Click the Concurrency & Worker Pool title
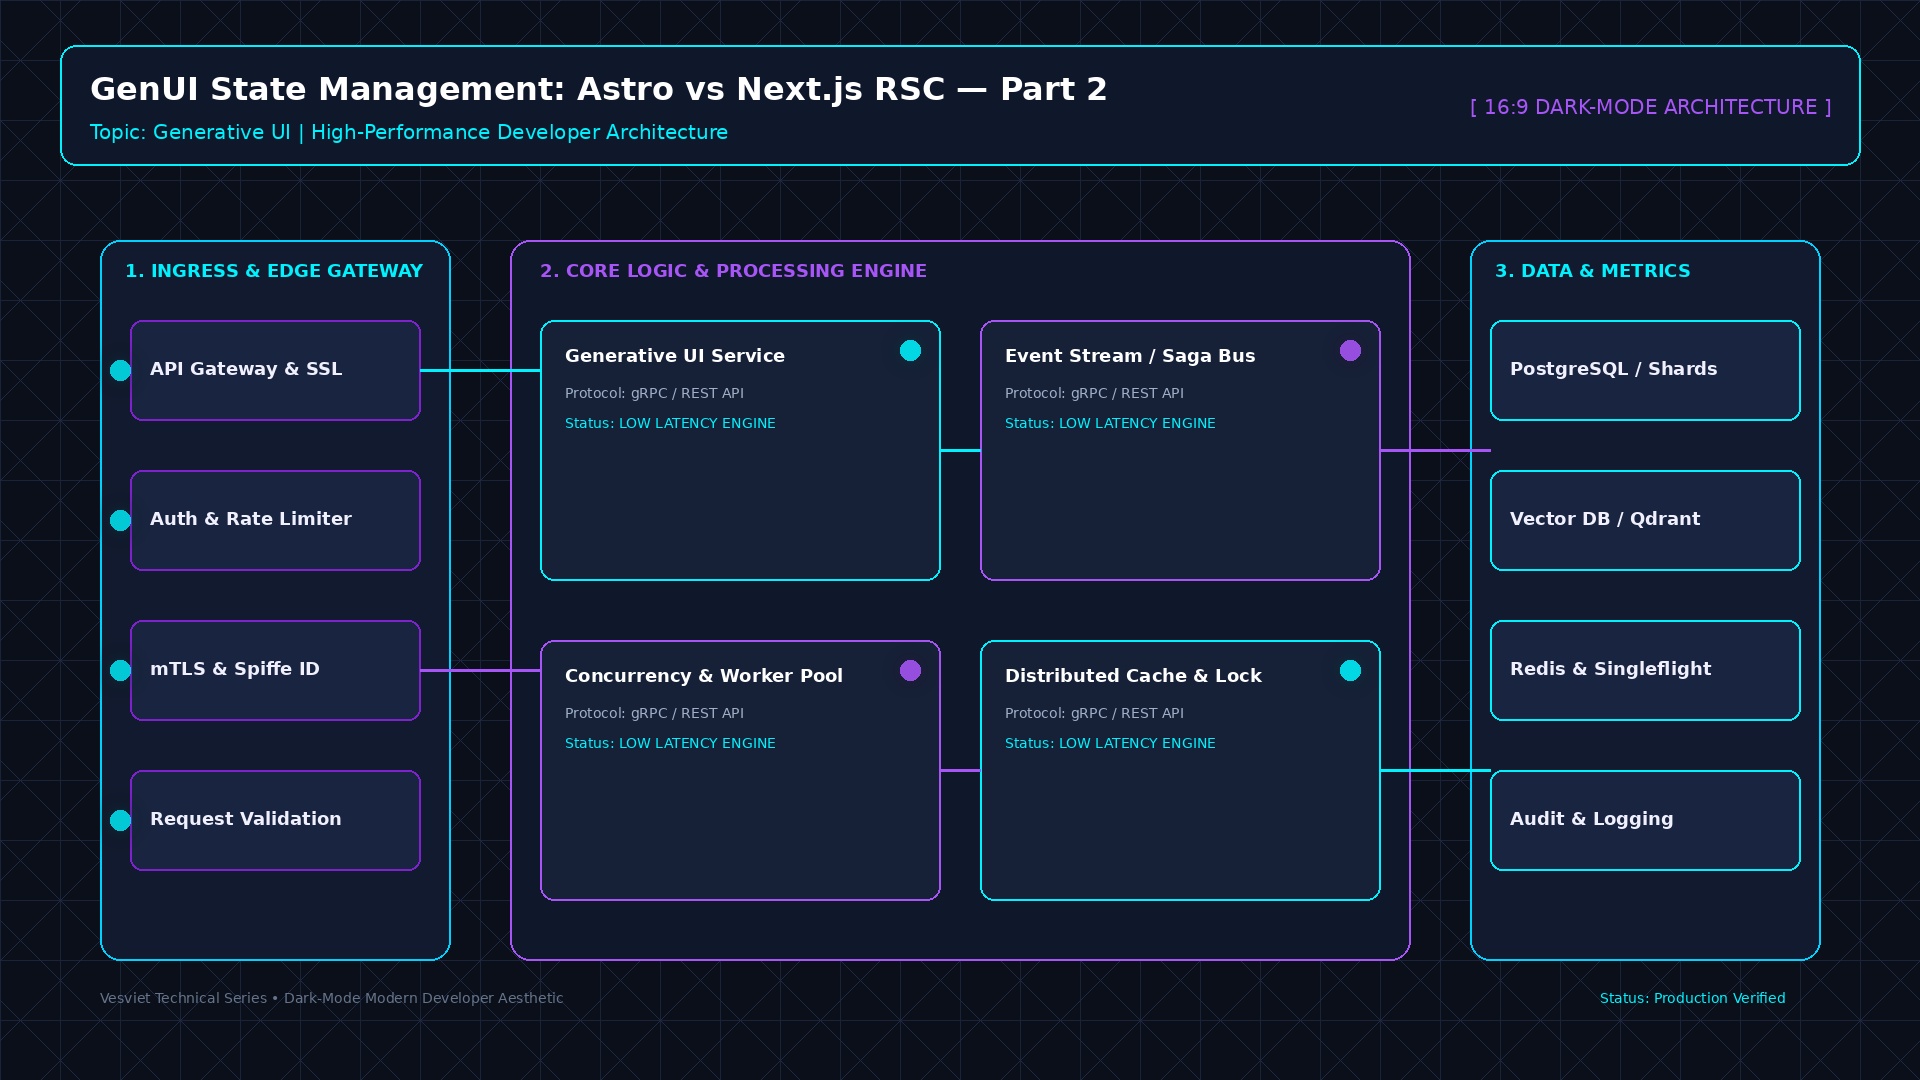 click(x=704, y=676)
